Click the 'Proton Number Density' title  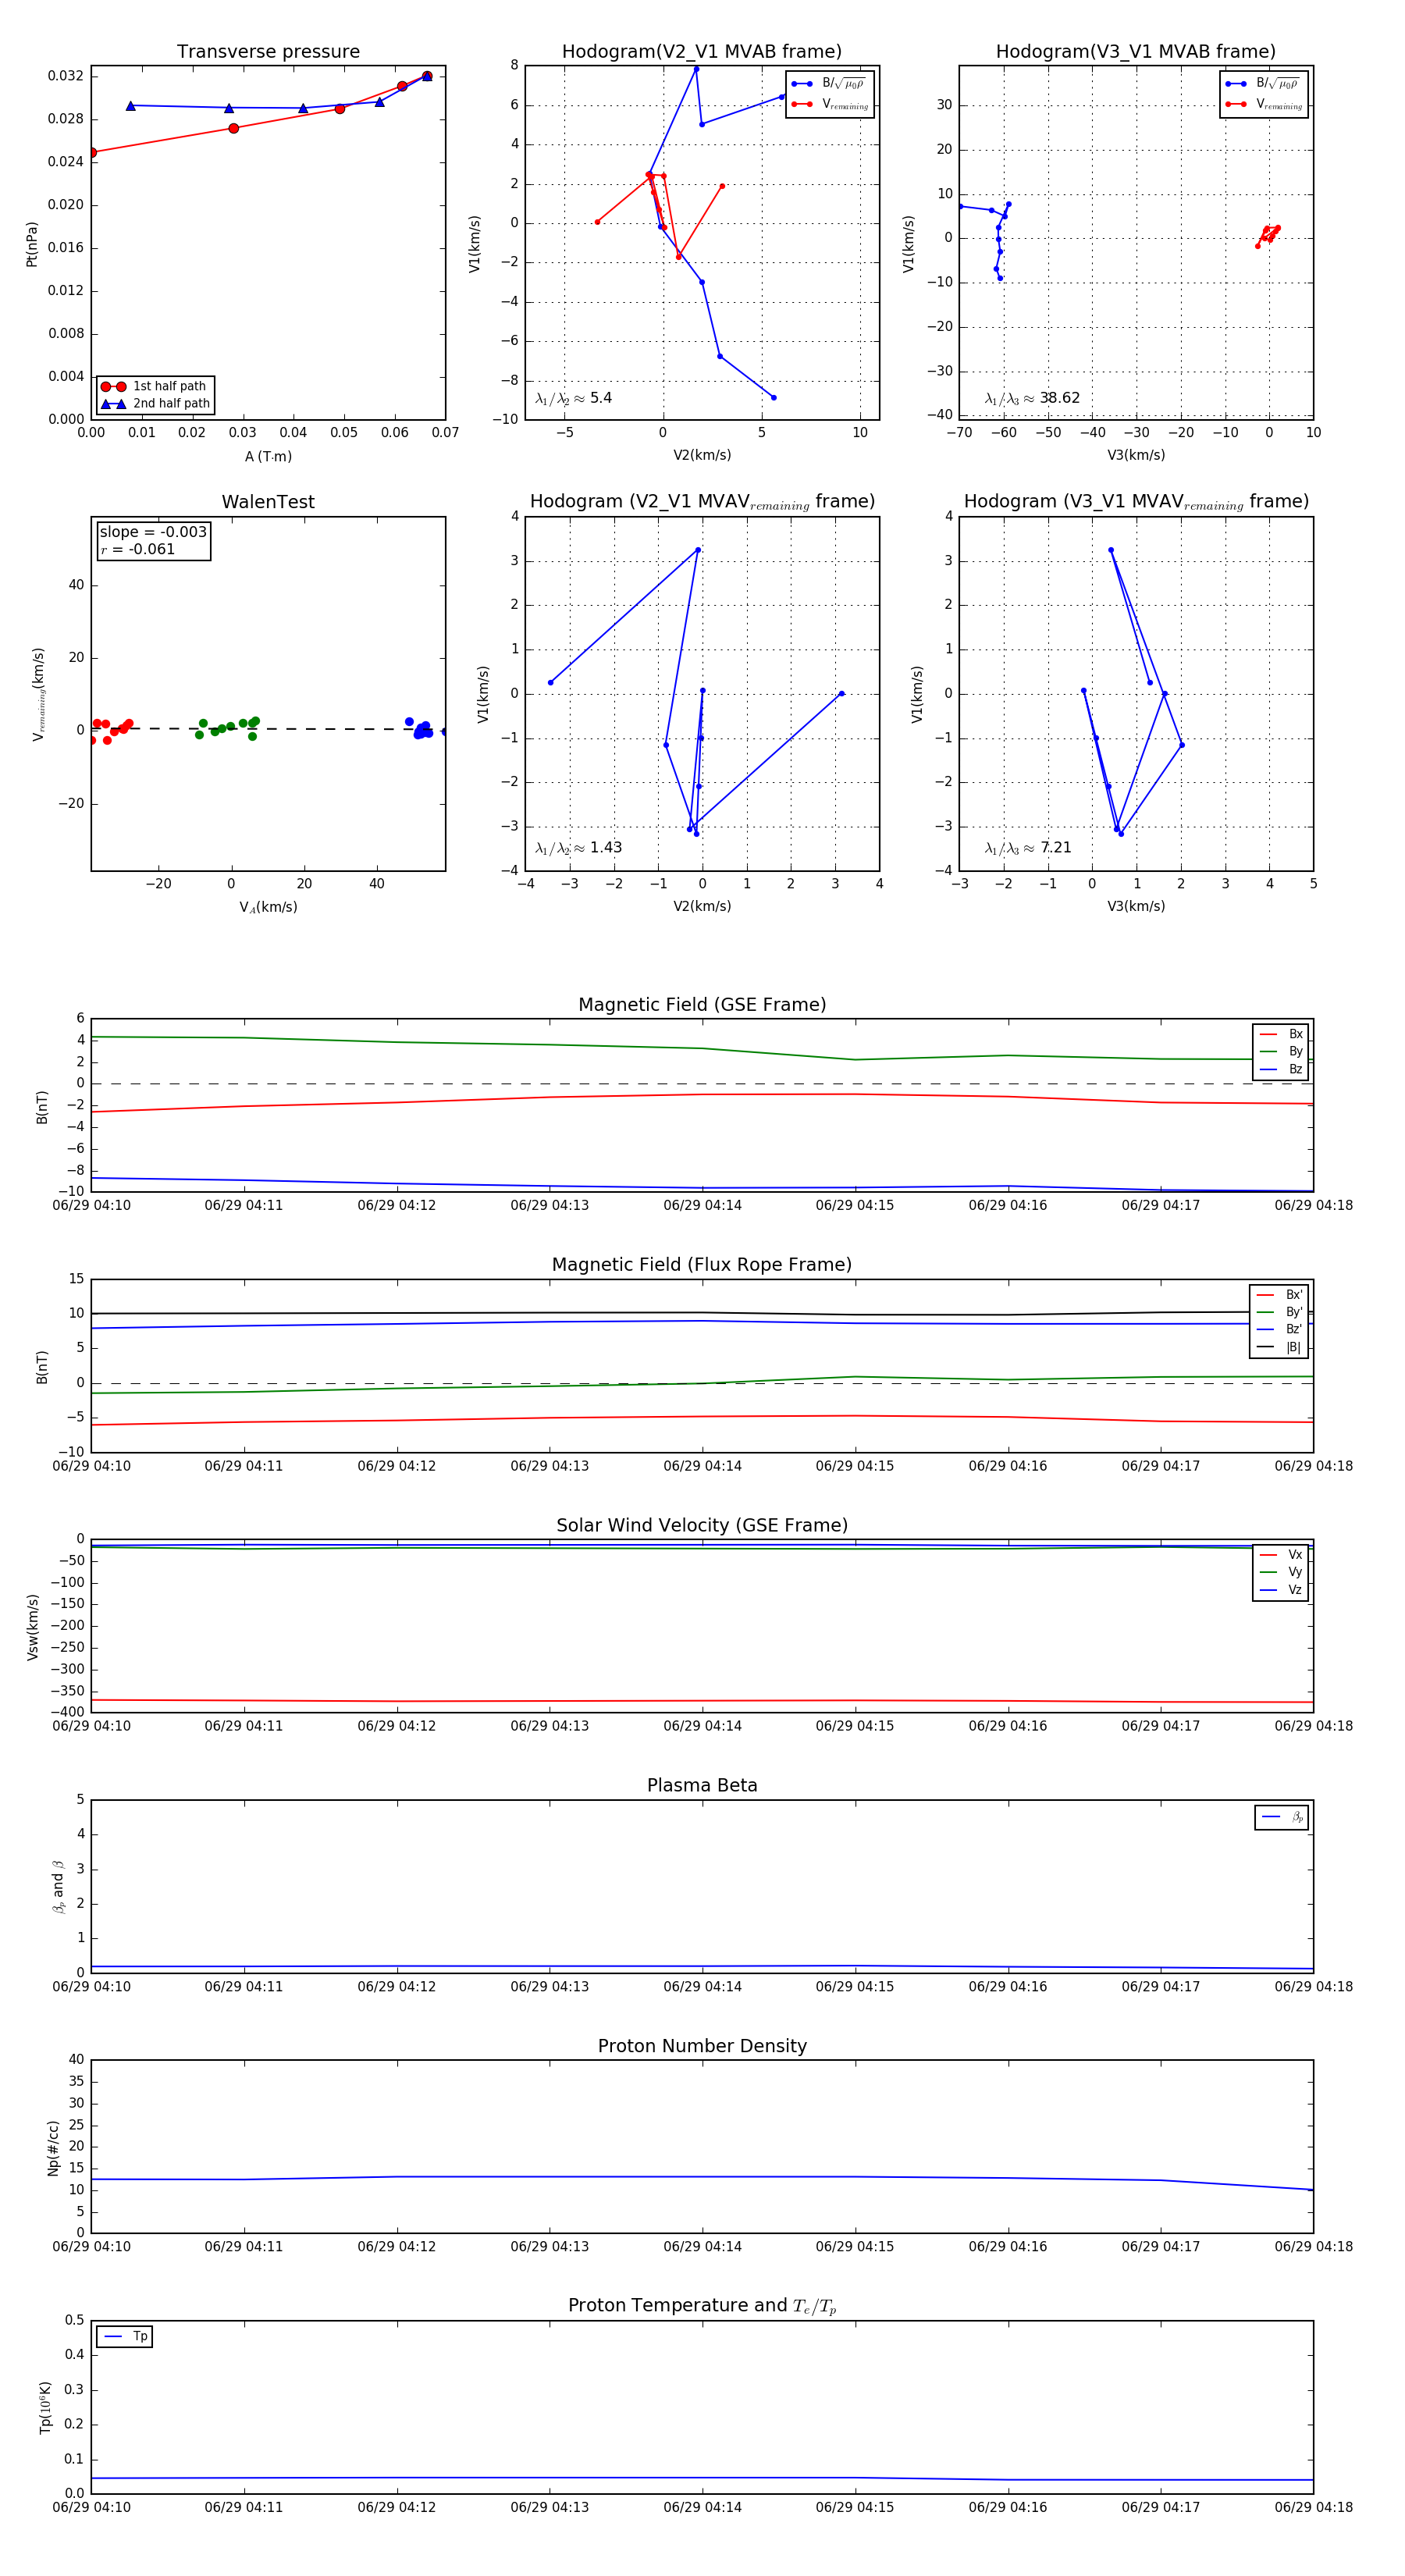(x=702, y=2046)
